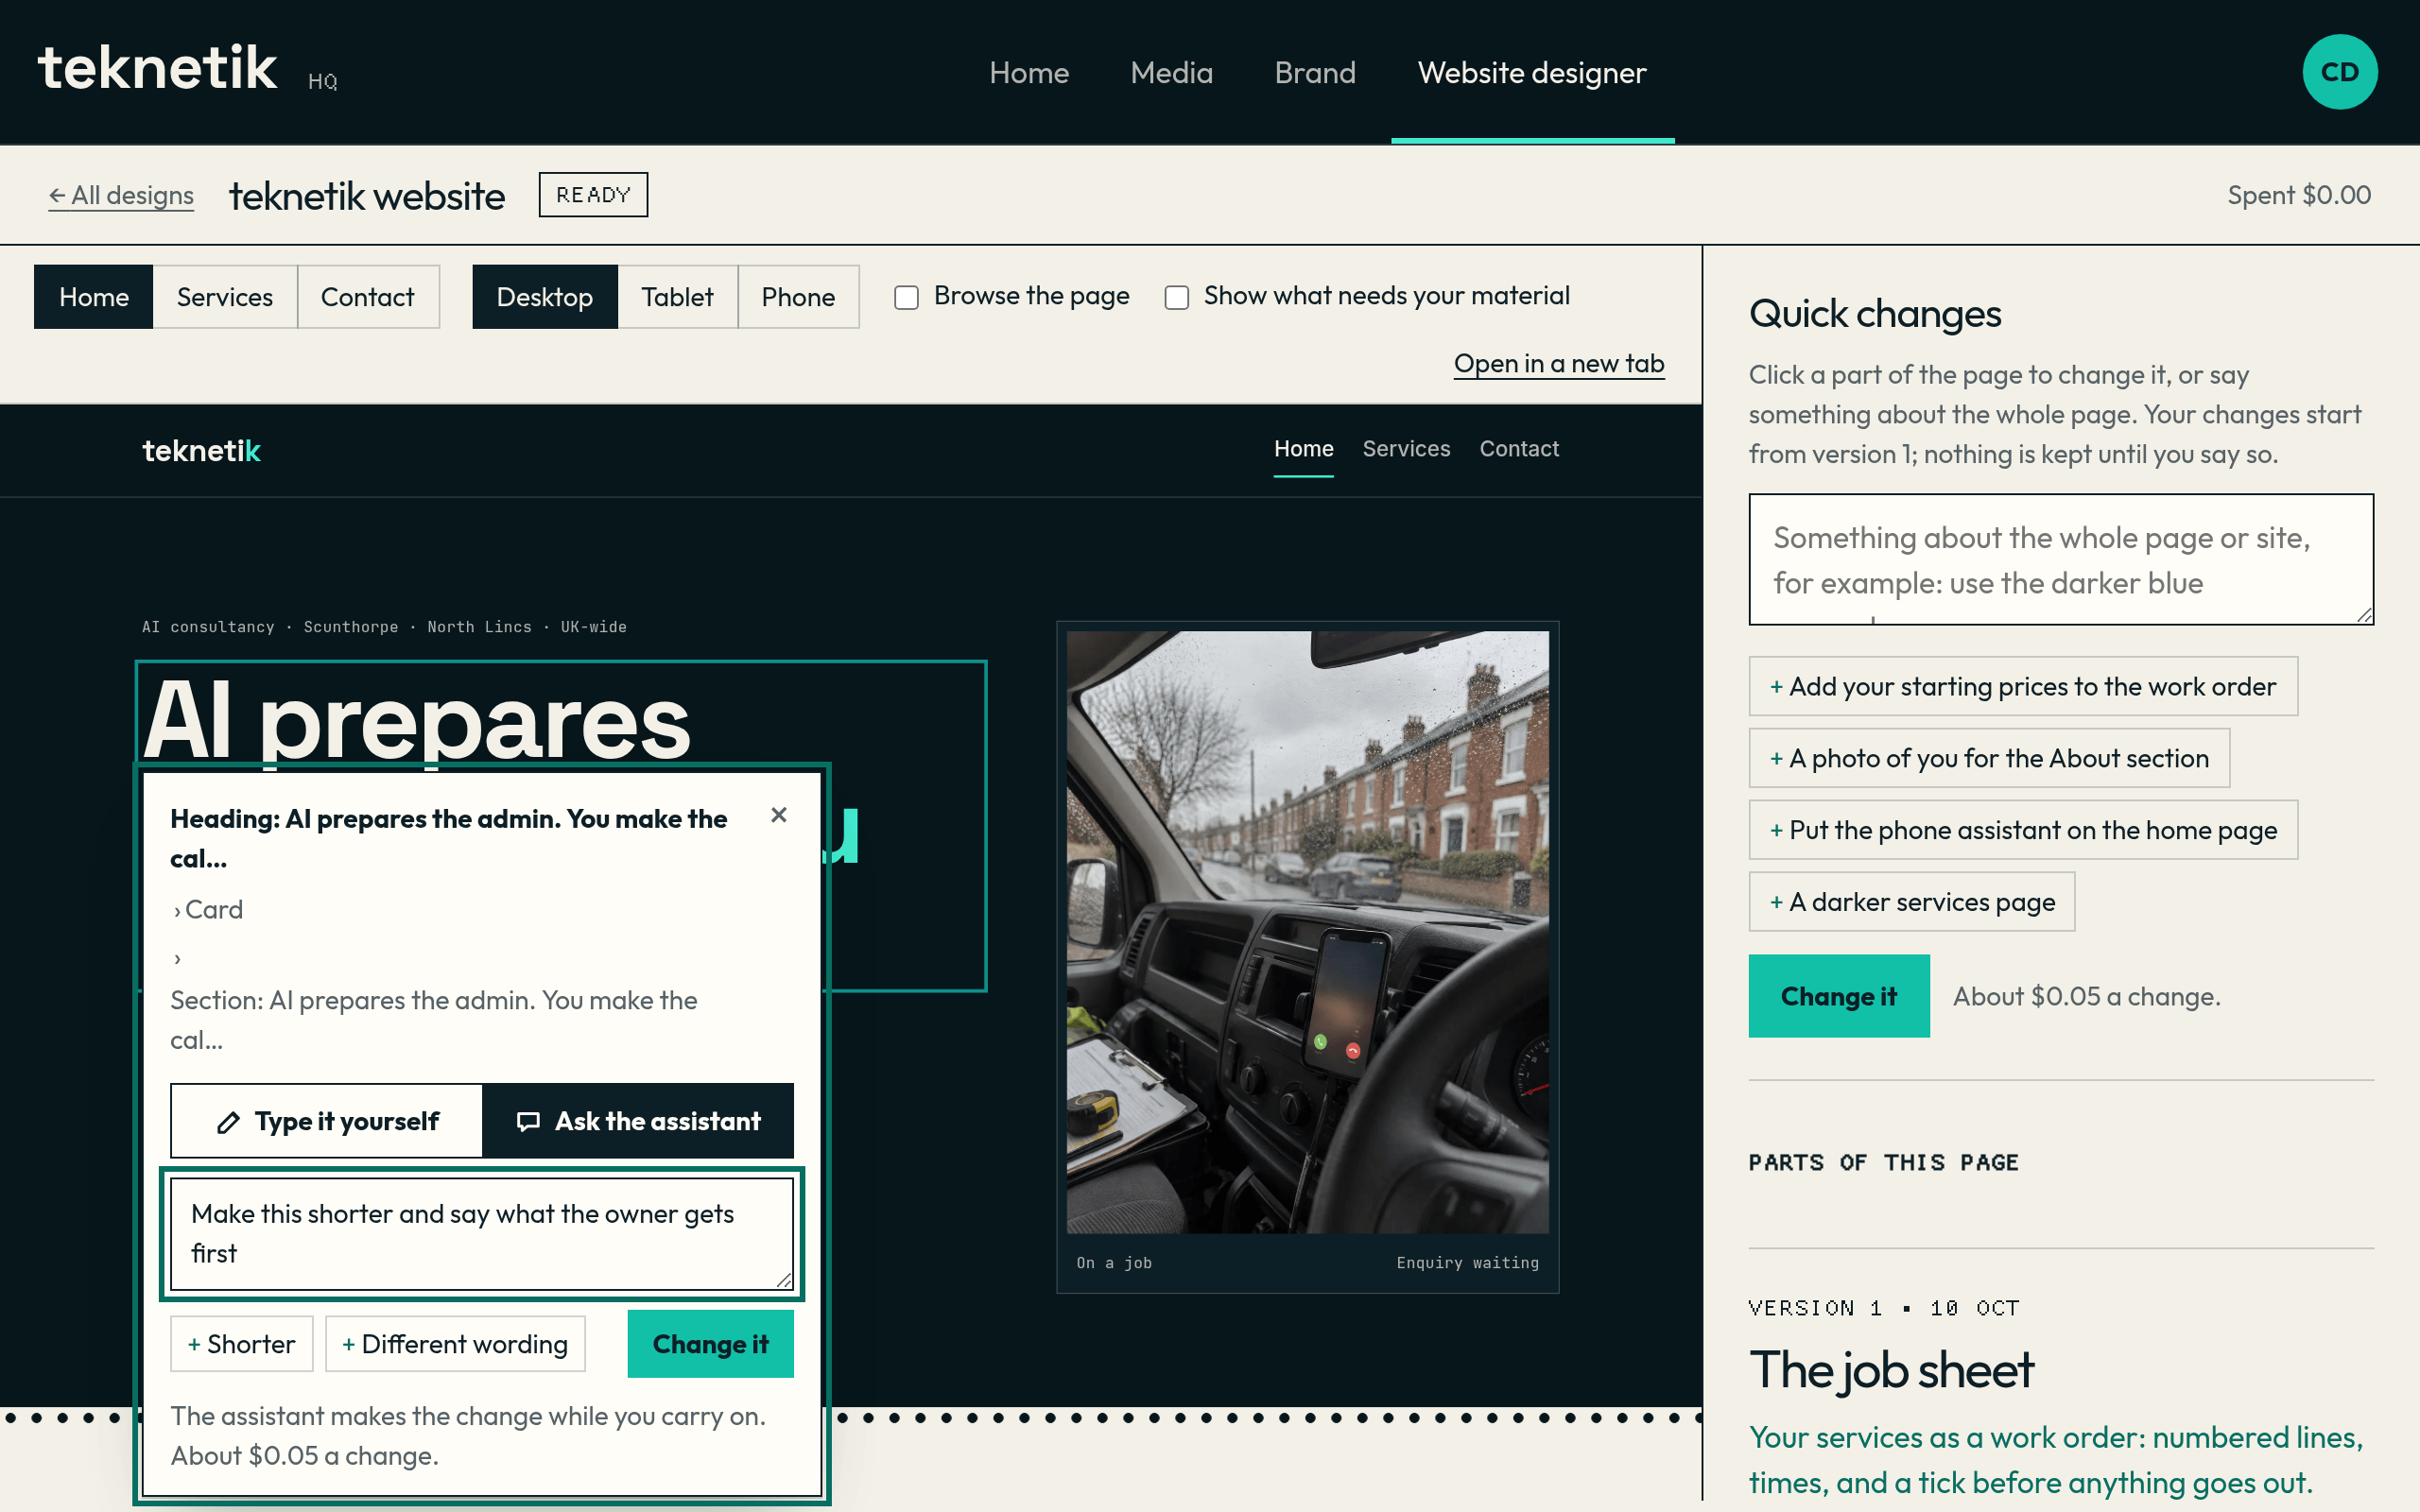Pick the Shorter suggestion chip
This screenshot has width=2420, height=1512.
242,1344
